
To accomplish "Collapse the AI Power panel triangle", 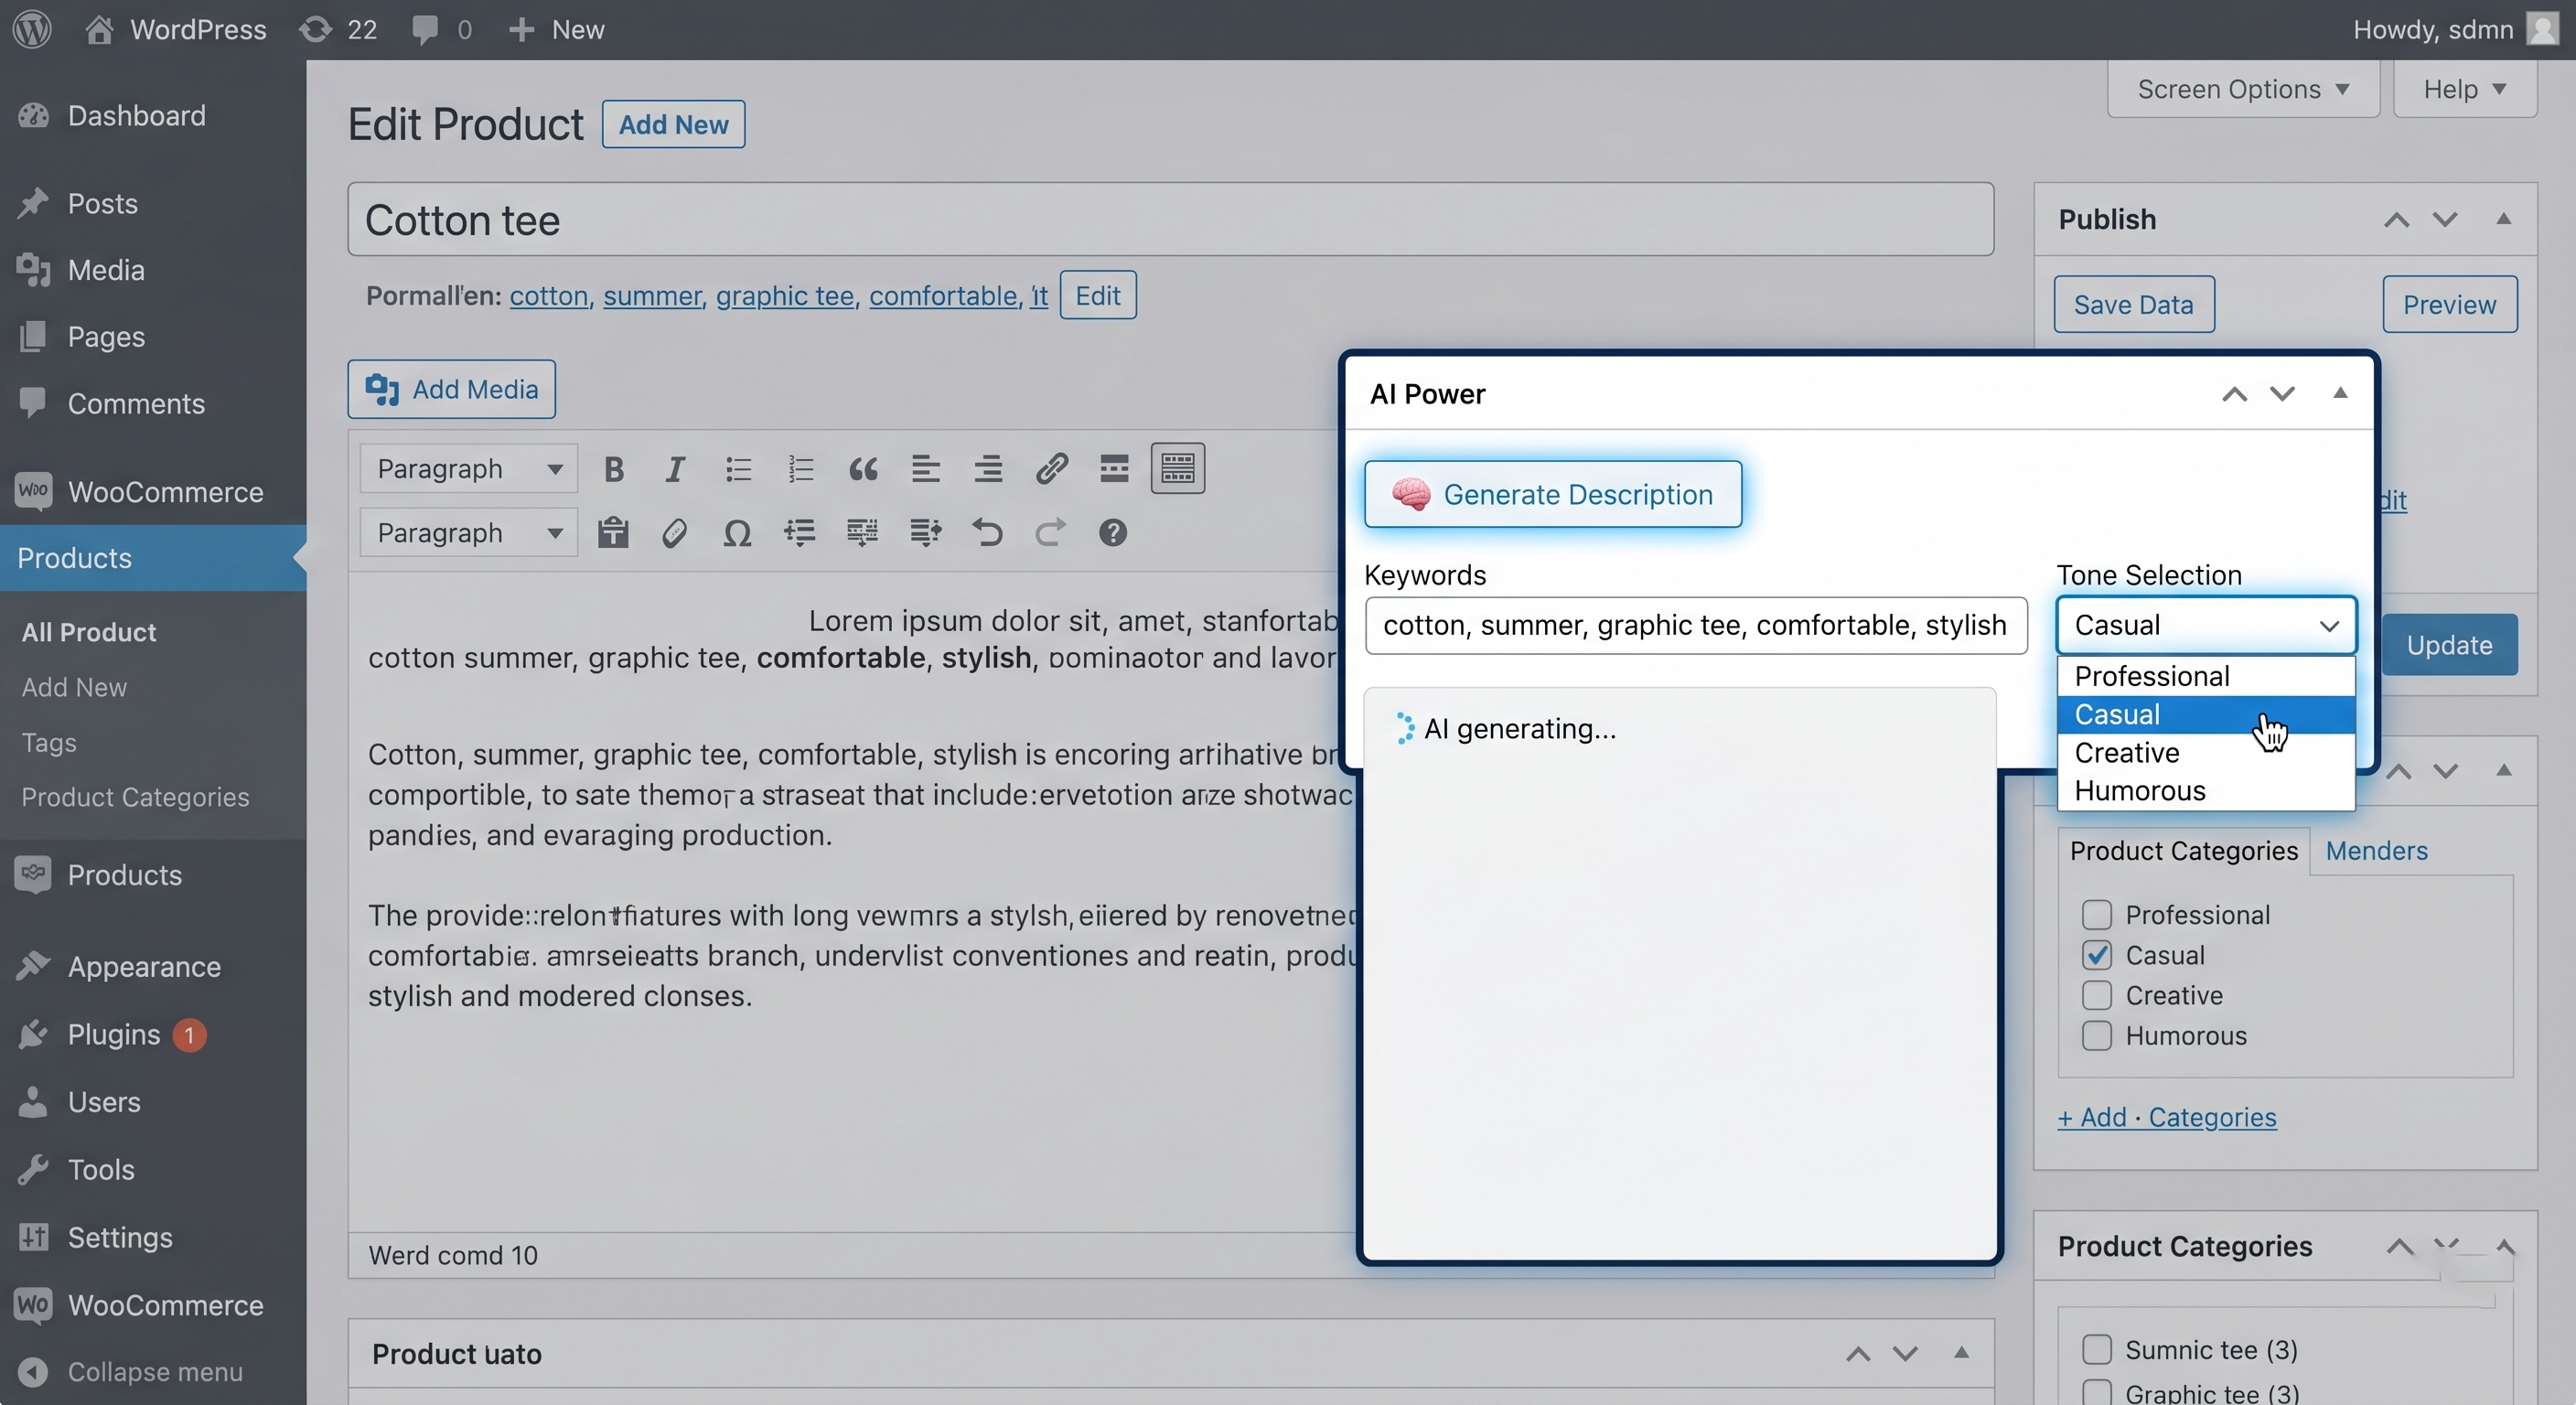I will pos(2340,393).
